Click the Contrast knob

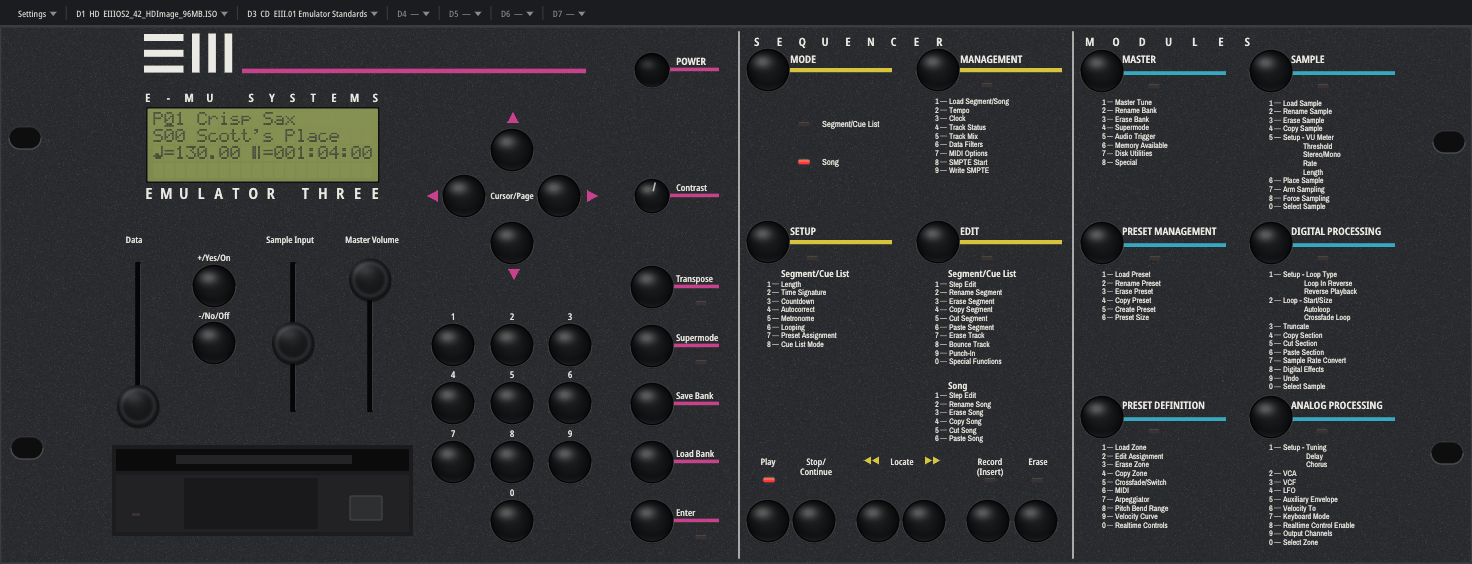[x=651, y=196]
